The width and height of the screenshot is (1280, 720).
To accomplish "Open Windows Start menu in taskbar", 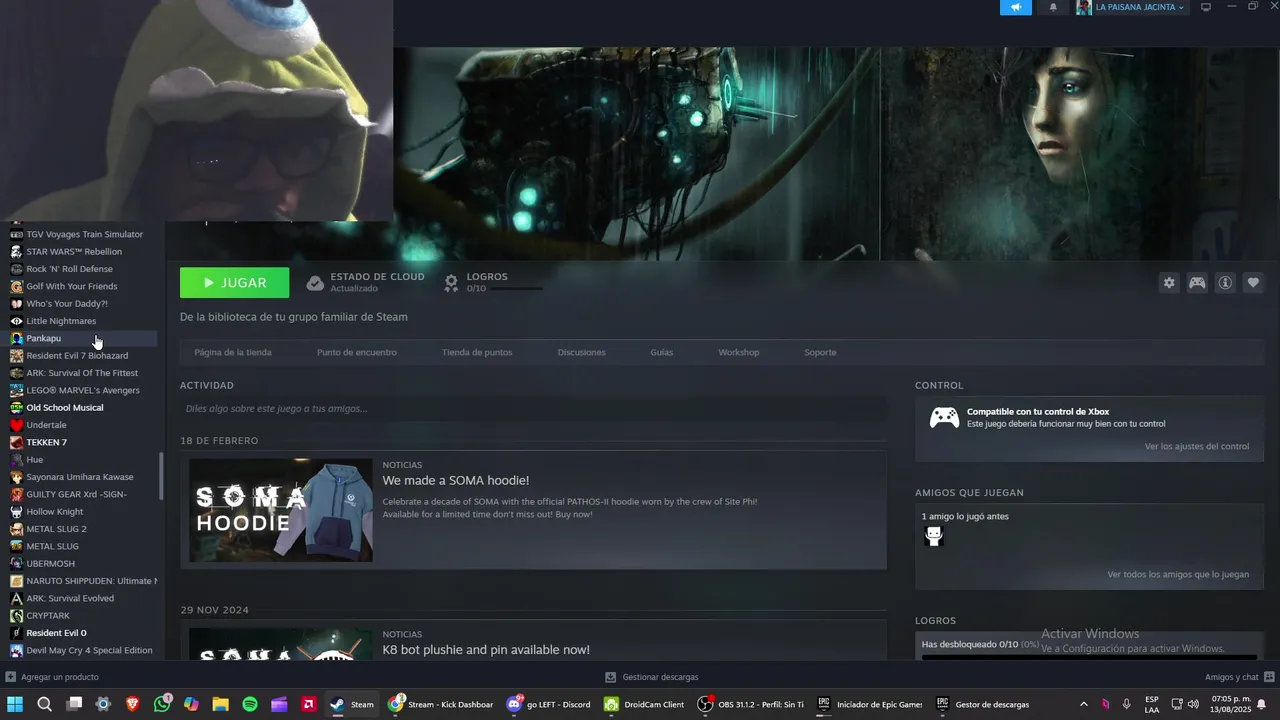I will click(x=15, y=704).
